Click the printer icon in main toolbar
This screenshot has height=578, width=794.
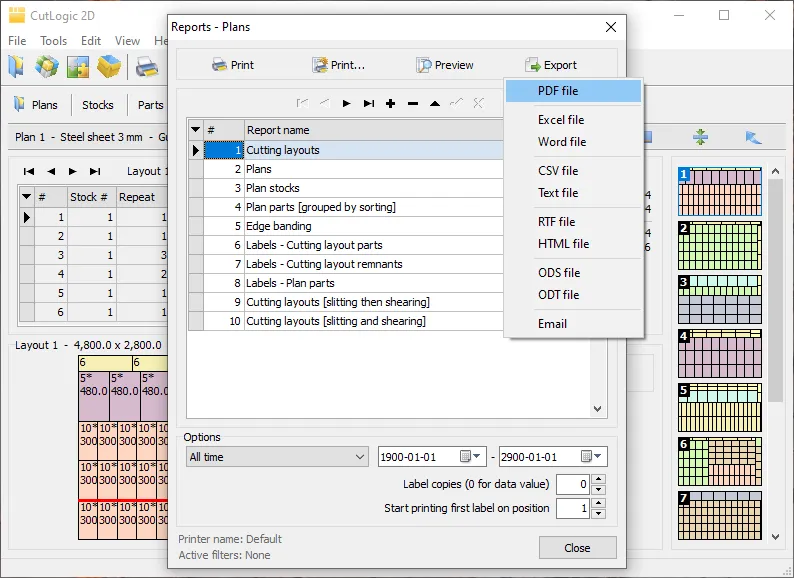click(x=147, y=67)
